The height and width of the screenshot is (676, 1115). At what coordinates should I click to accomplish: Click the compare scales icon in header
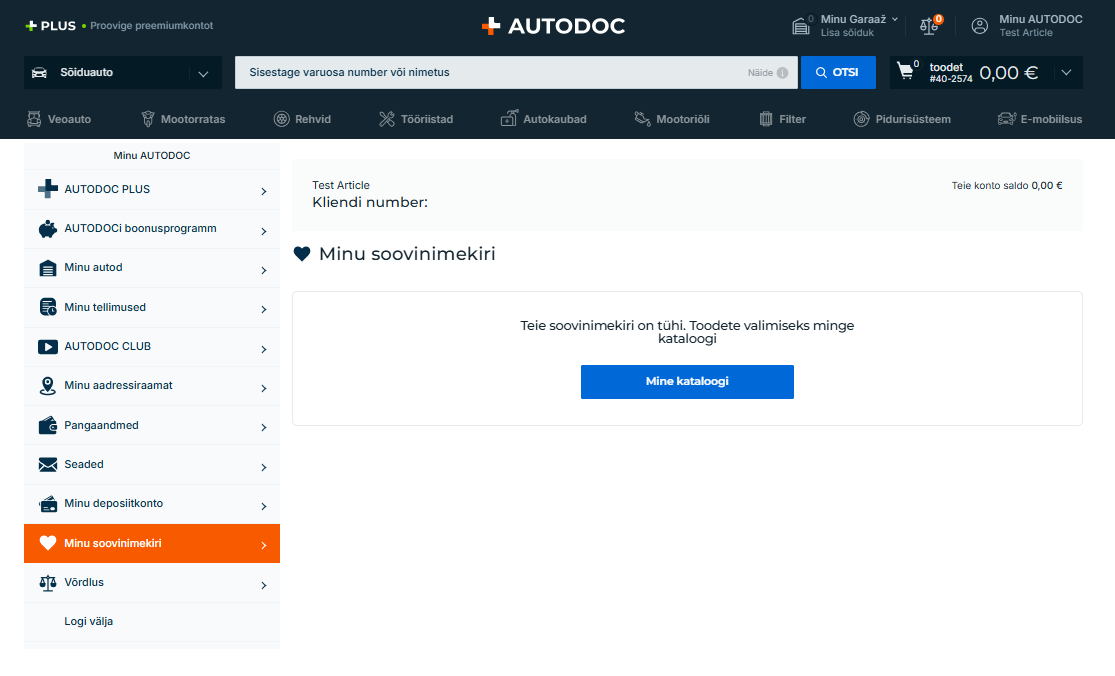929,26
